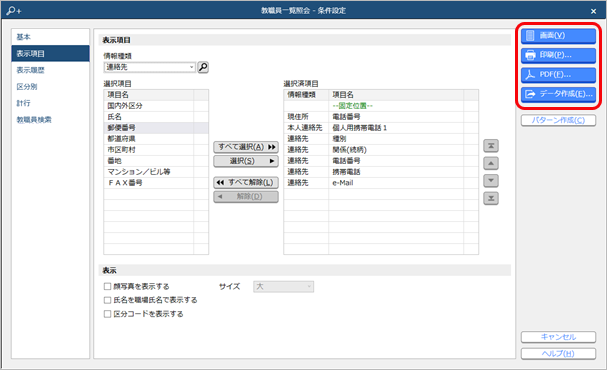Move selected item down one row

point(490,181)
